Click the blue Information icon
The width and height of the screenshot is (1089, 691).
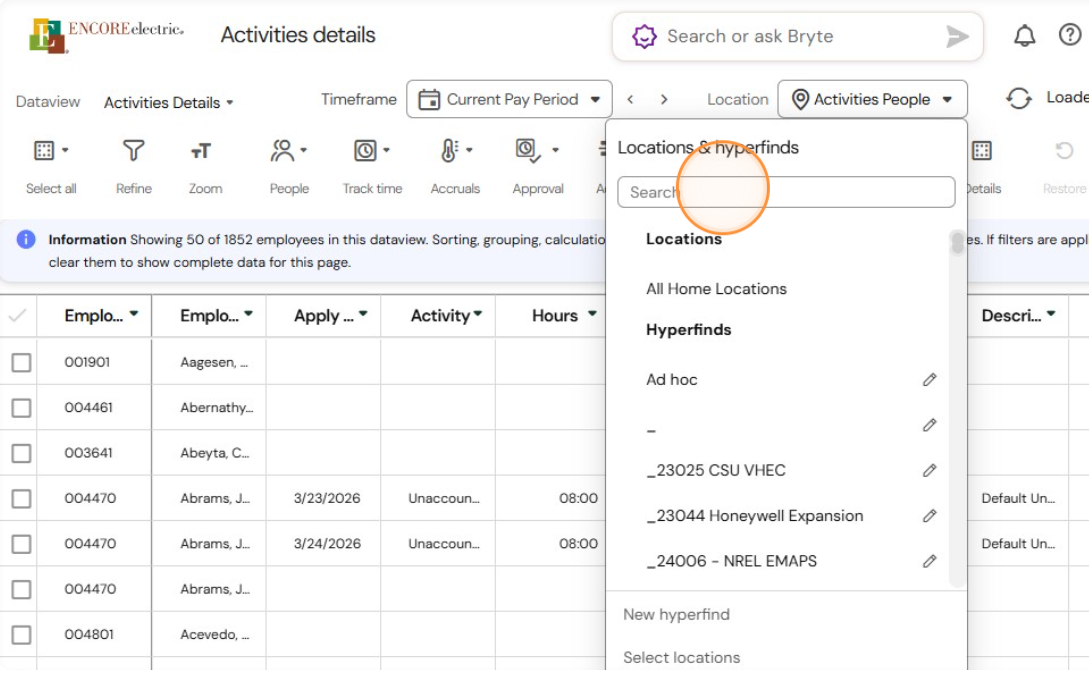click(26, 240)
